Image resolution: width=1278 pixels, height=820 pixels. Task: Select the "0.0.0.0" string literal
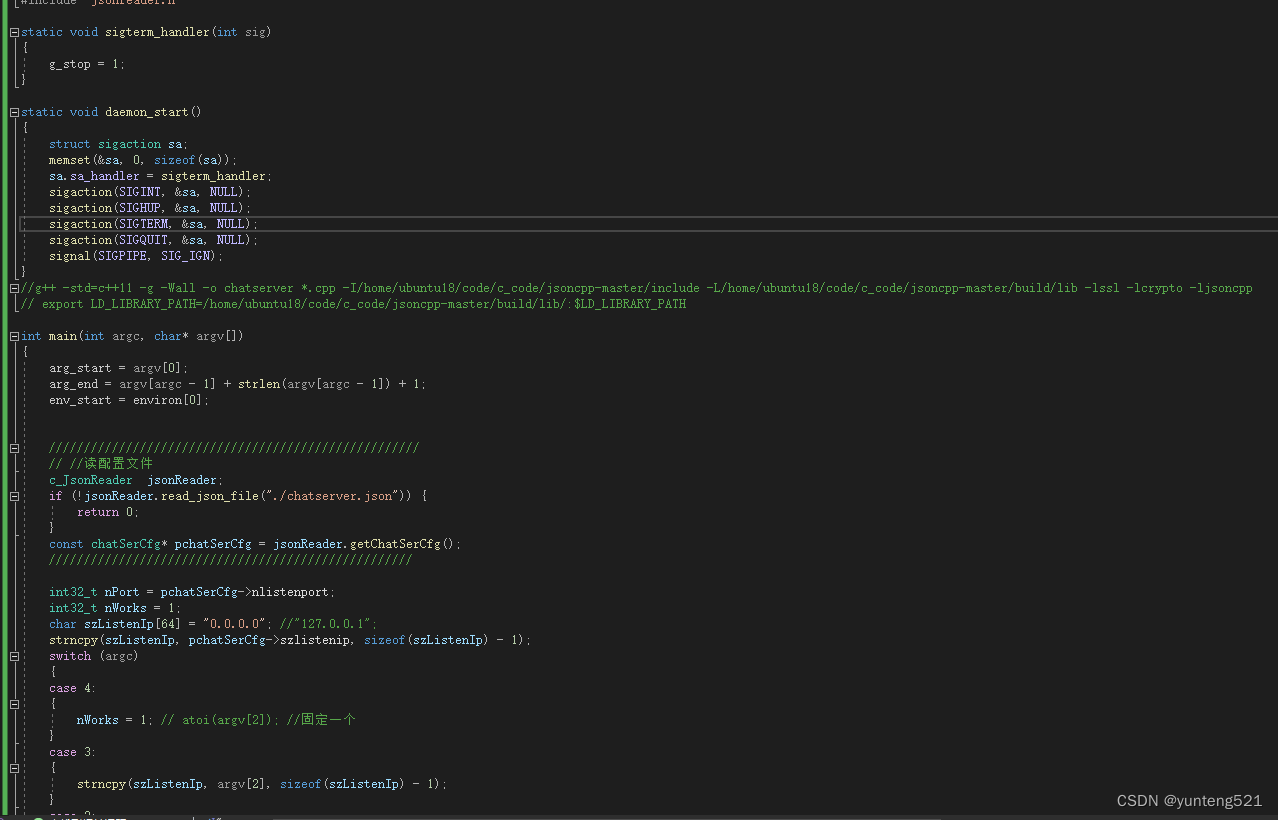(232, 623)
